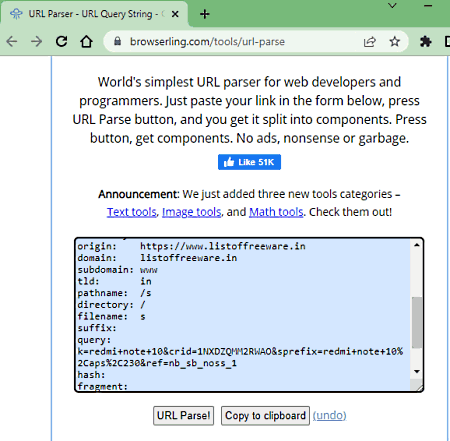Click the 'suffix:' line in results
This screenshot has height=441, width=450.
(x=97, y=328)
